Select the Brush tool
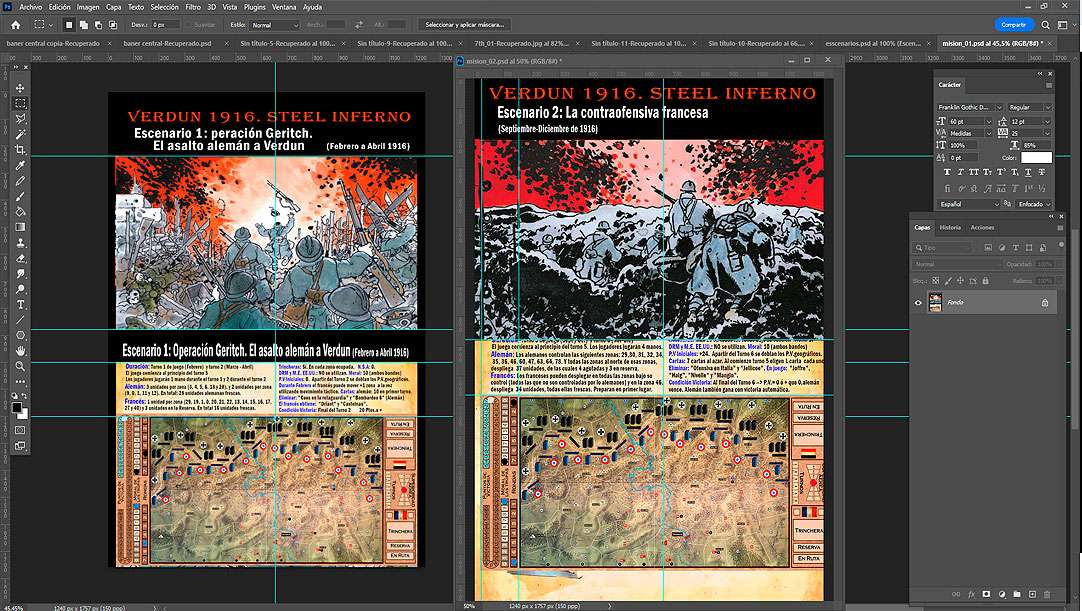The image size is (1082, 611). coord(21,197)
